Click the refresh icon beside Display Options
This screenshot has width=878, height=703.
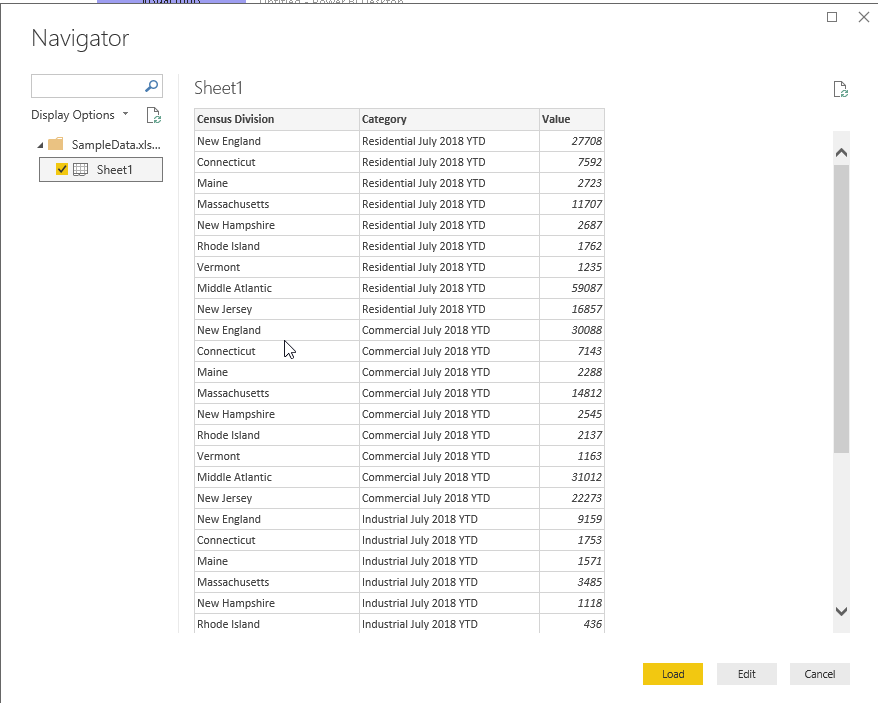pos(154,115)
